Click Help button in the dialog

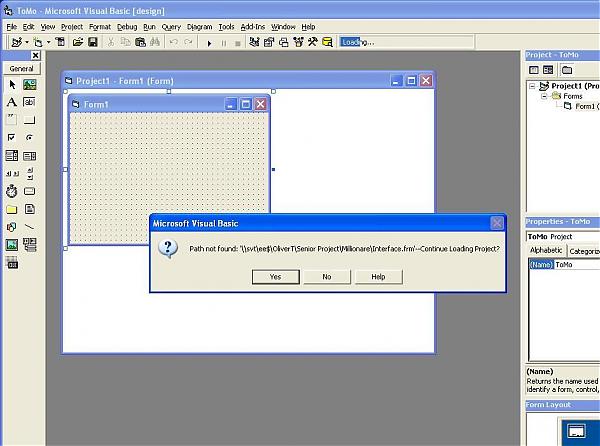(x=378, y=277)
